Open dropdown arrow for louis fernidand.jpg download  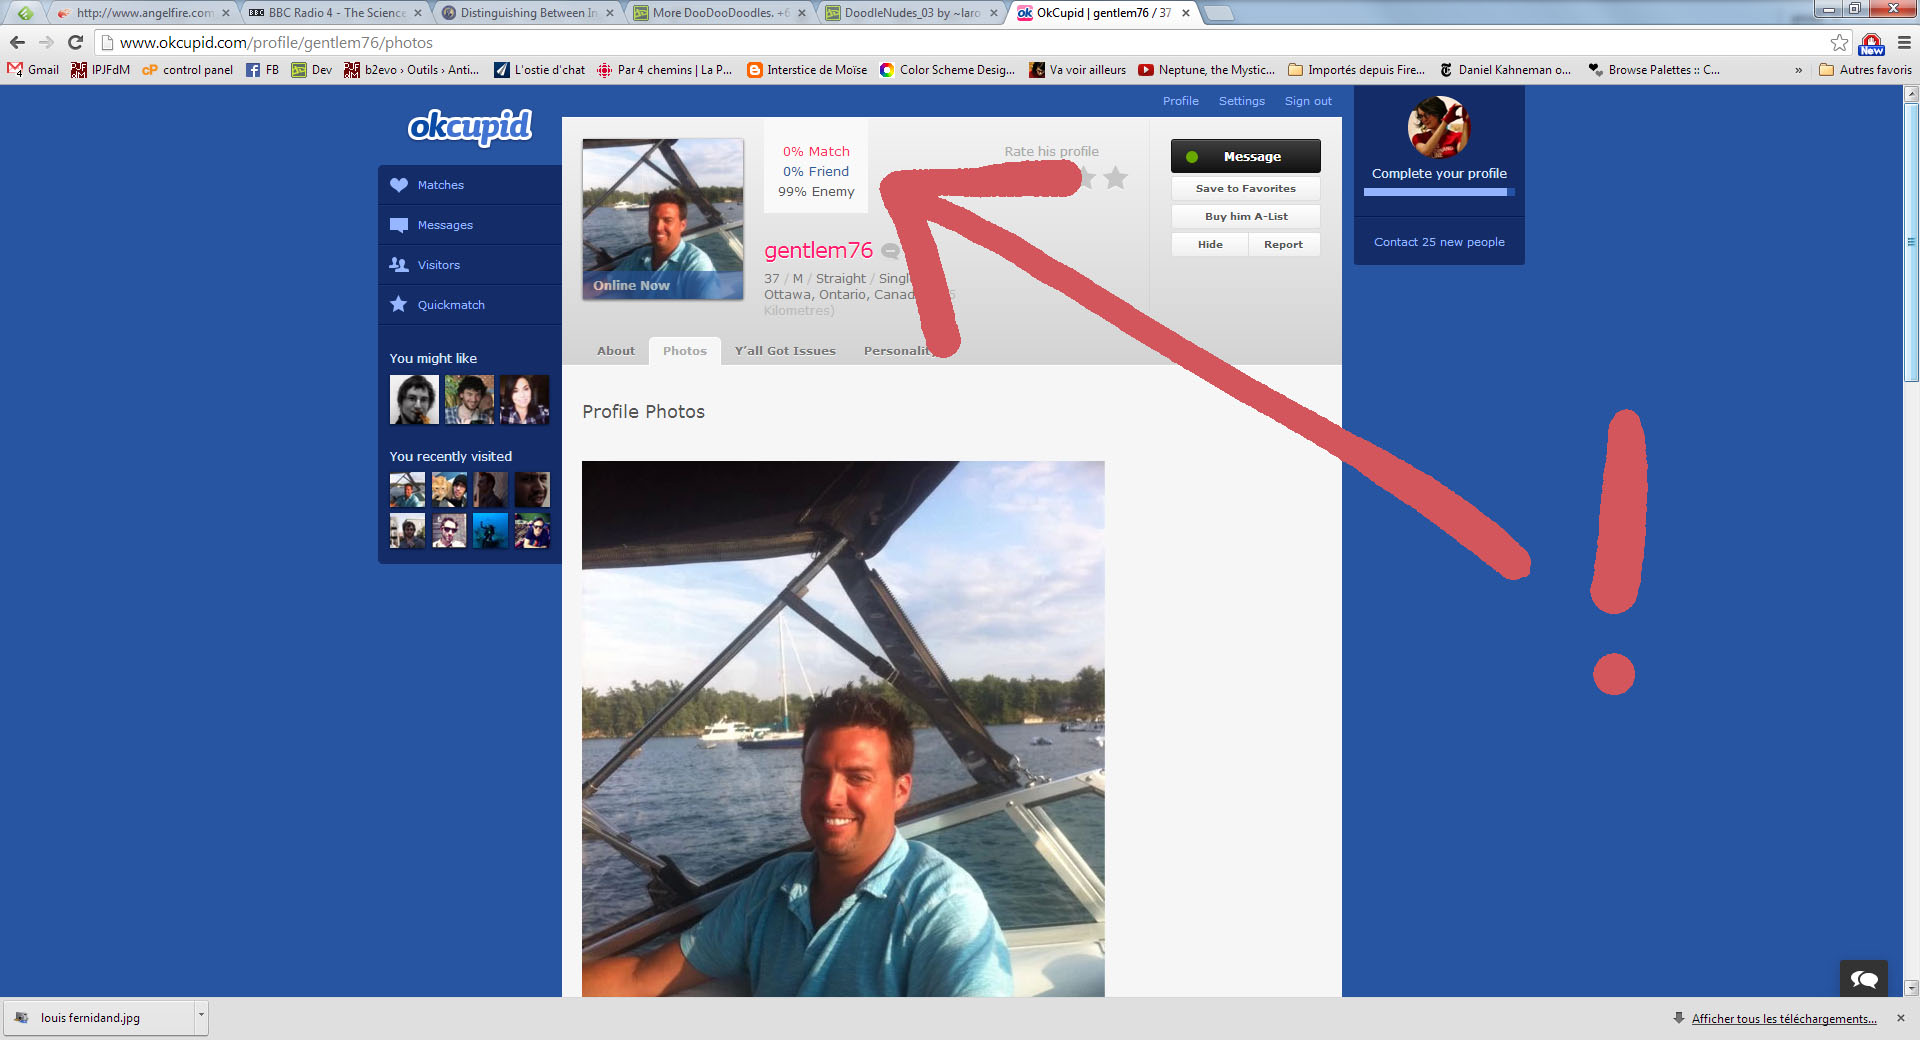[x=201, y=1016]
